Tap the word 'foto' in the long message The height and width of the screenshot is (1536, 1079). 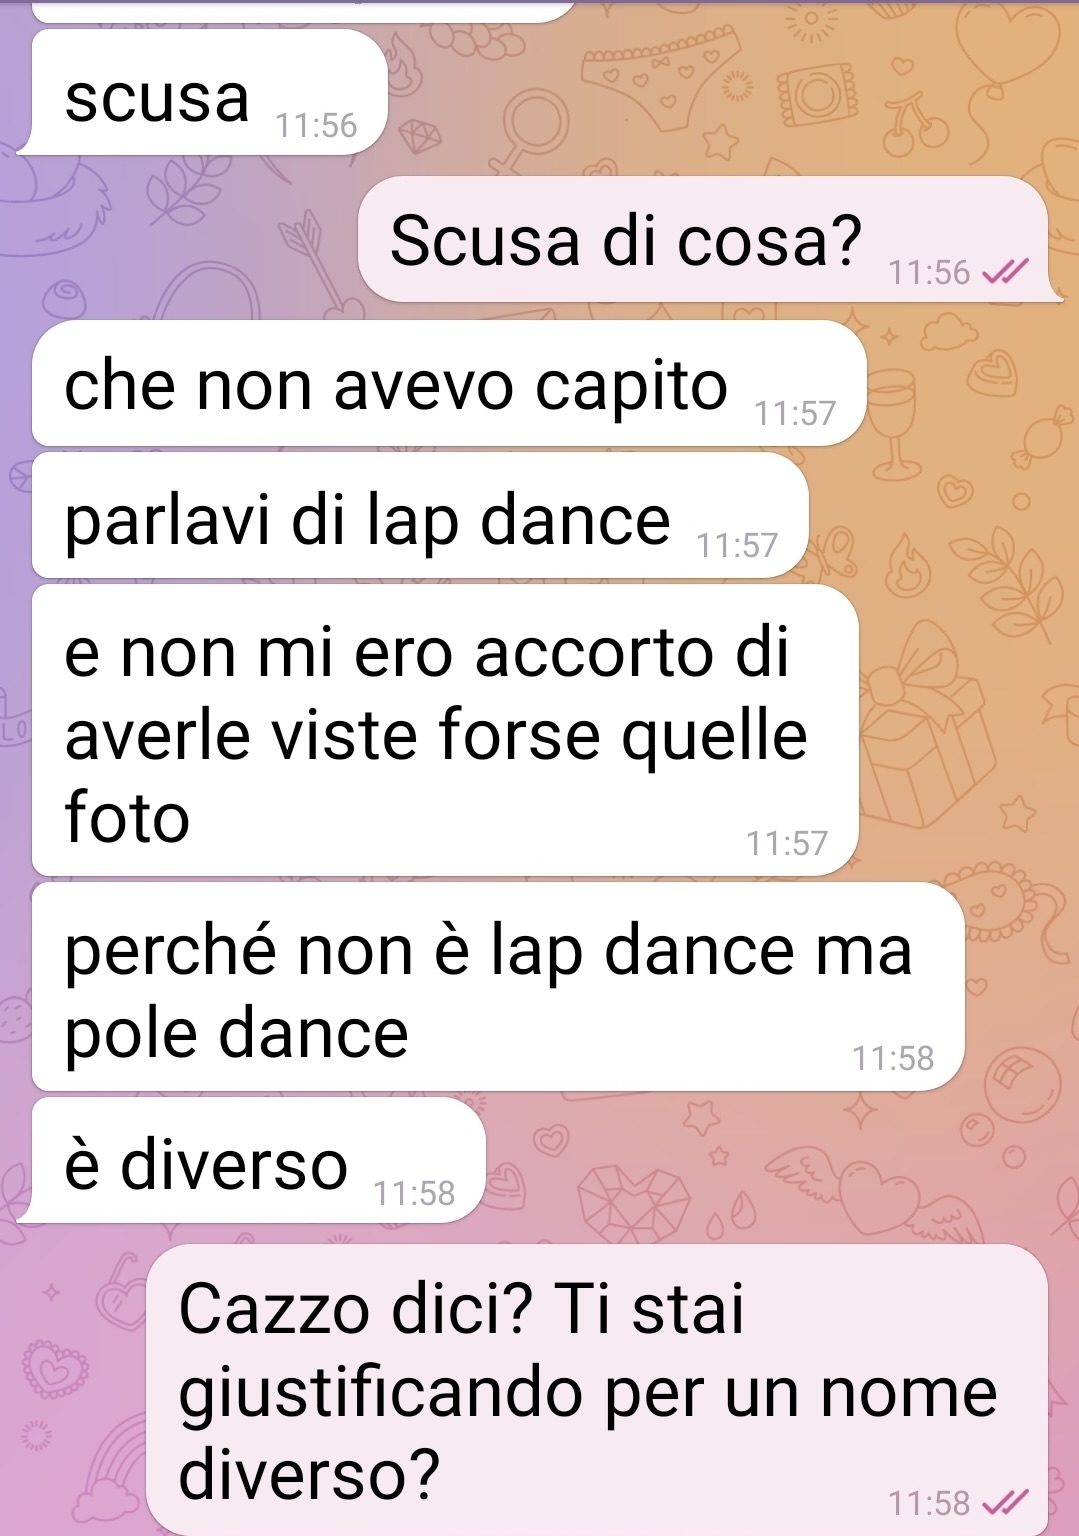127,816
